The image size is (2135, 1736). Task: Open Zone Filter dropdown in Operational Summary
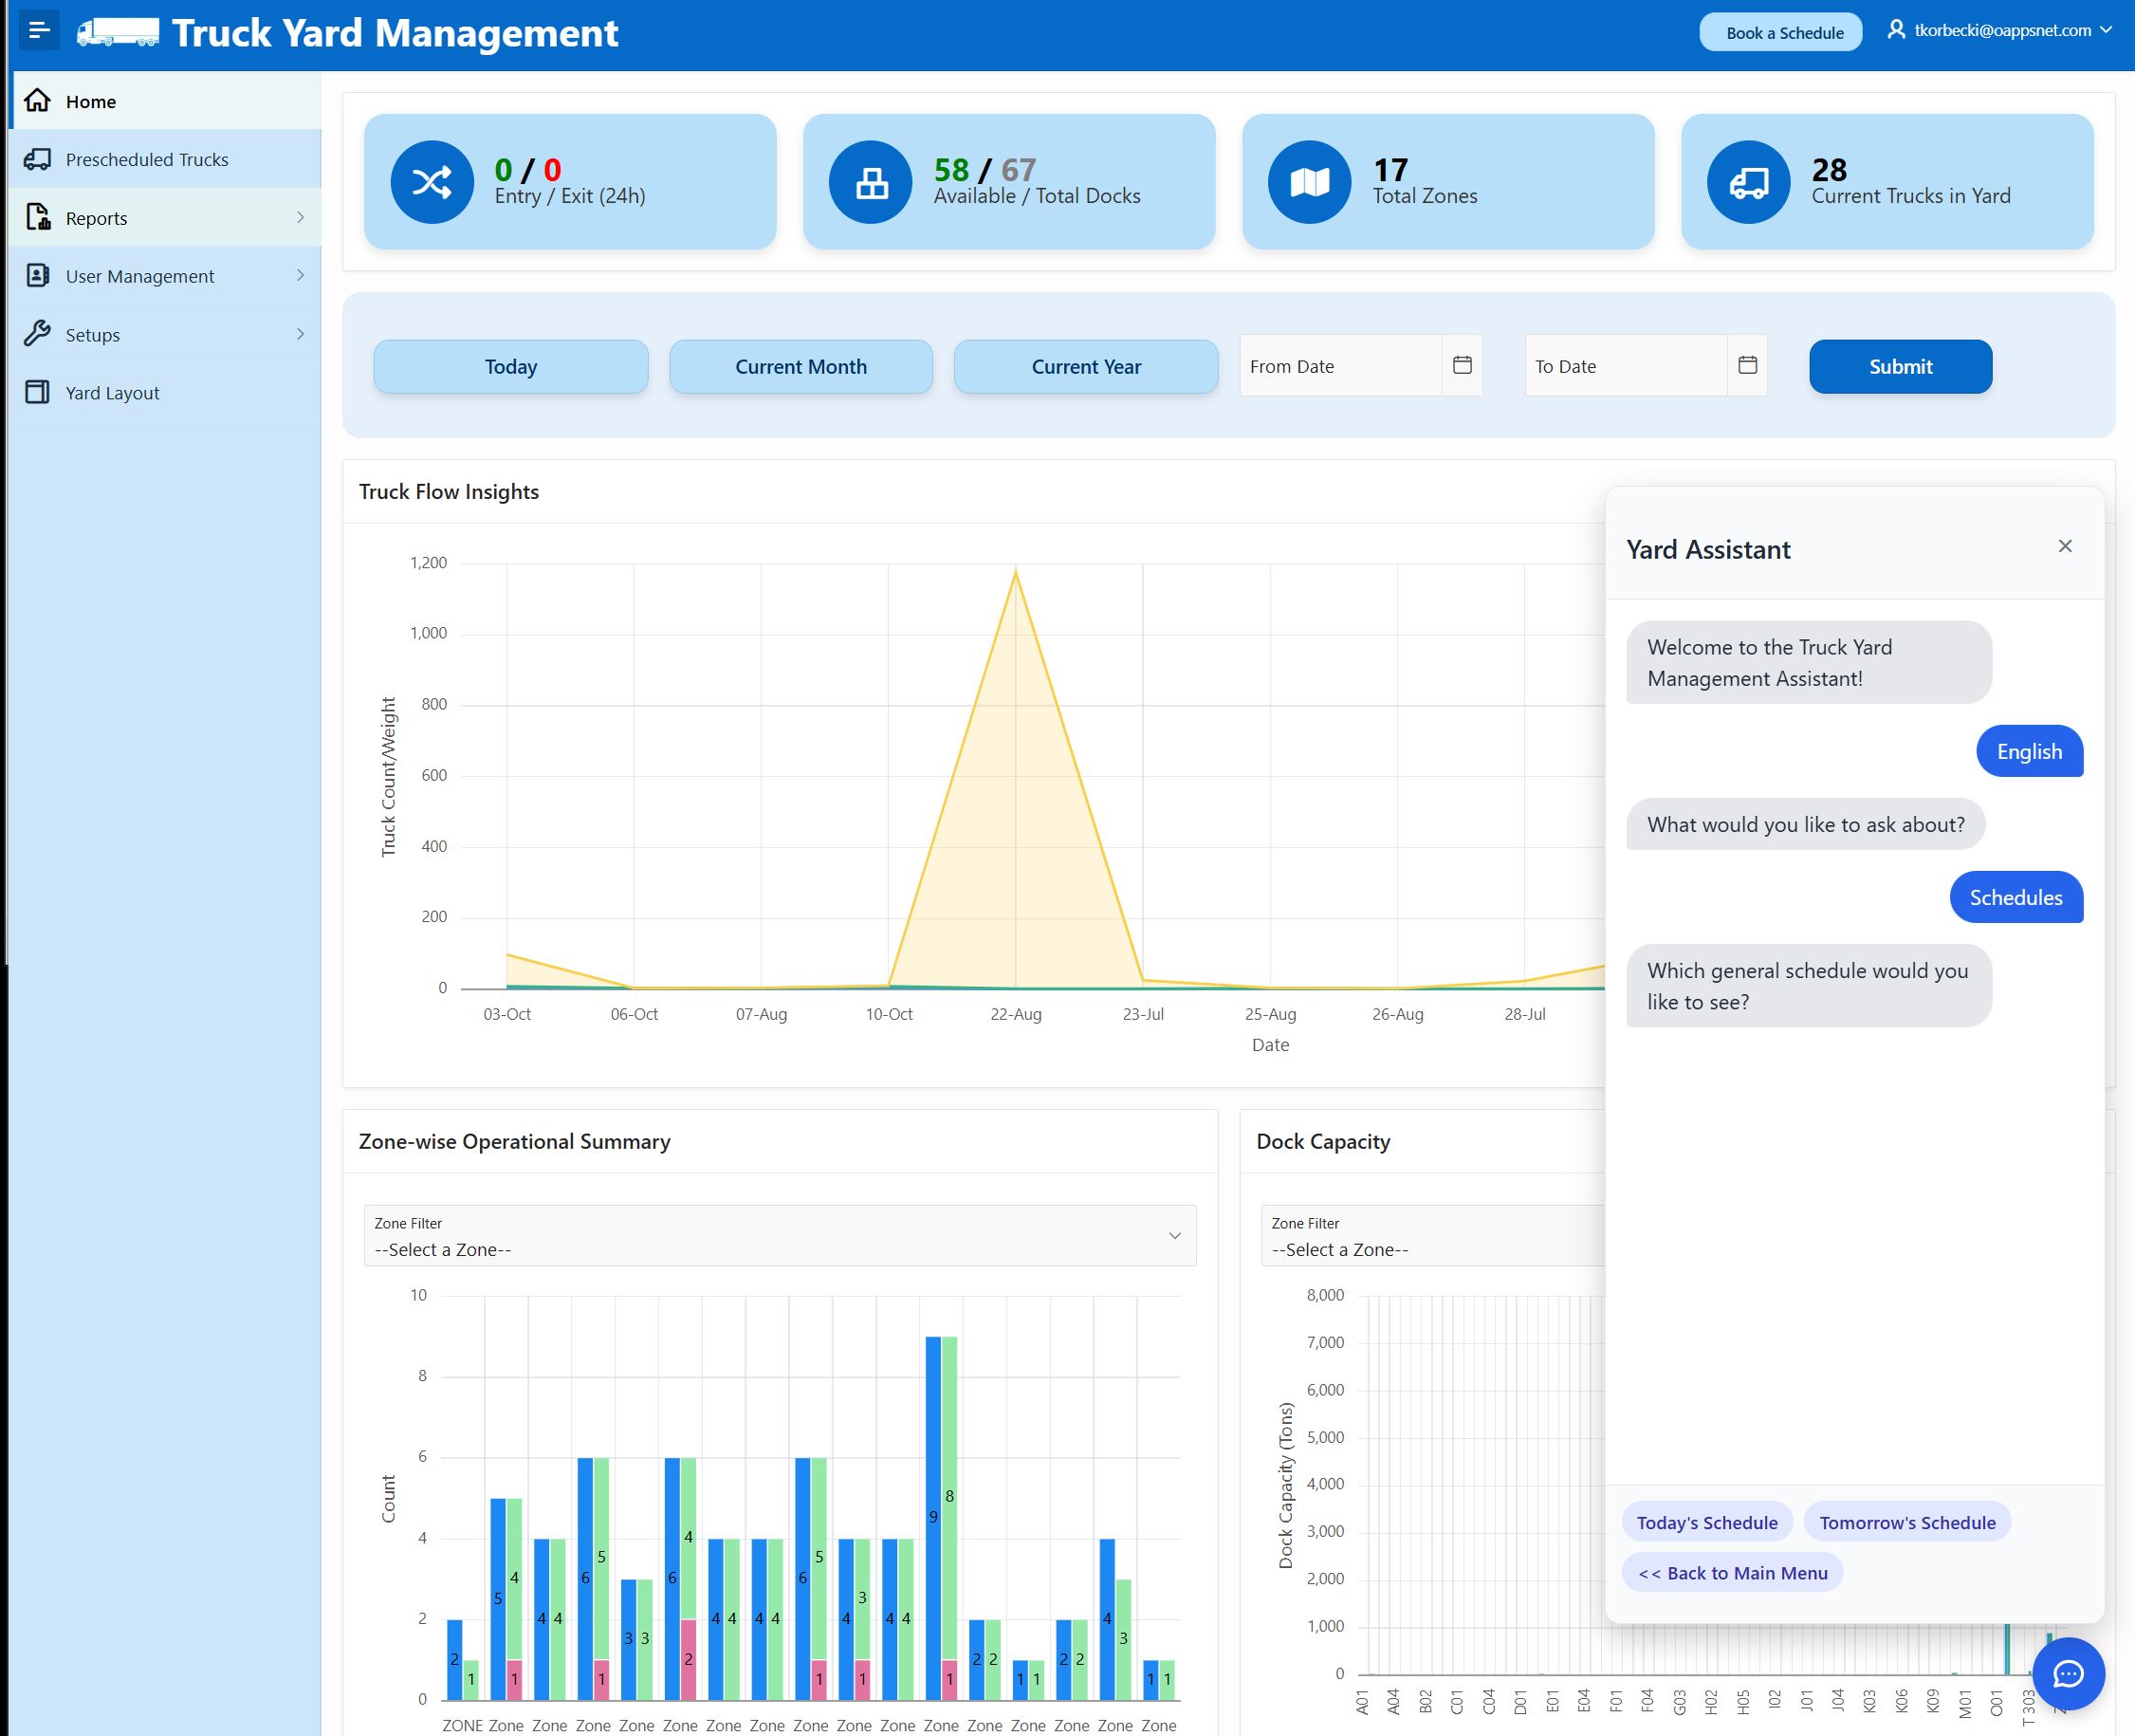click(x=779, y=1236)
